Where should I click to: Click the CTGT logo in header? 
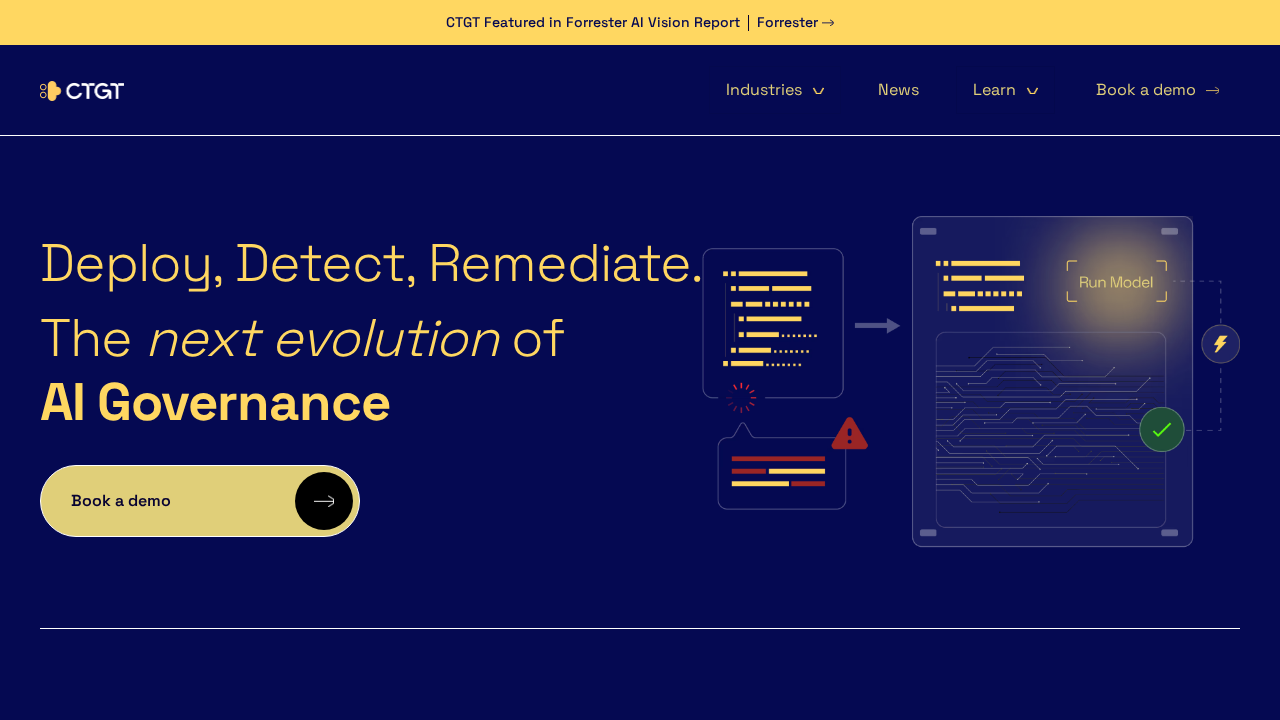[x=82, y=91]
